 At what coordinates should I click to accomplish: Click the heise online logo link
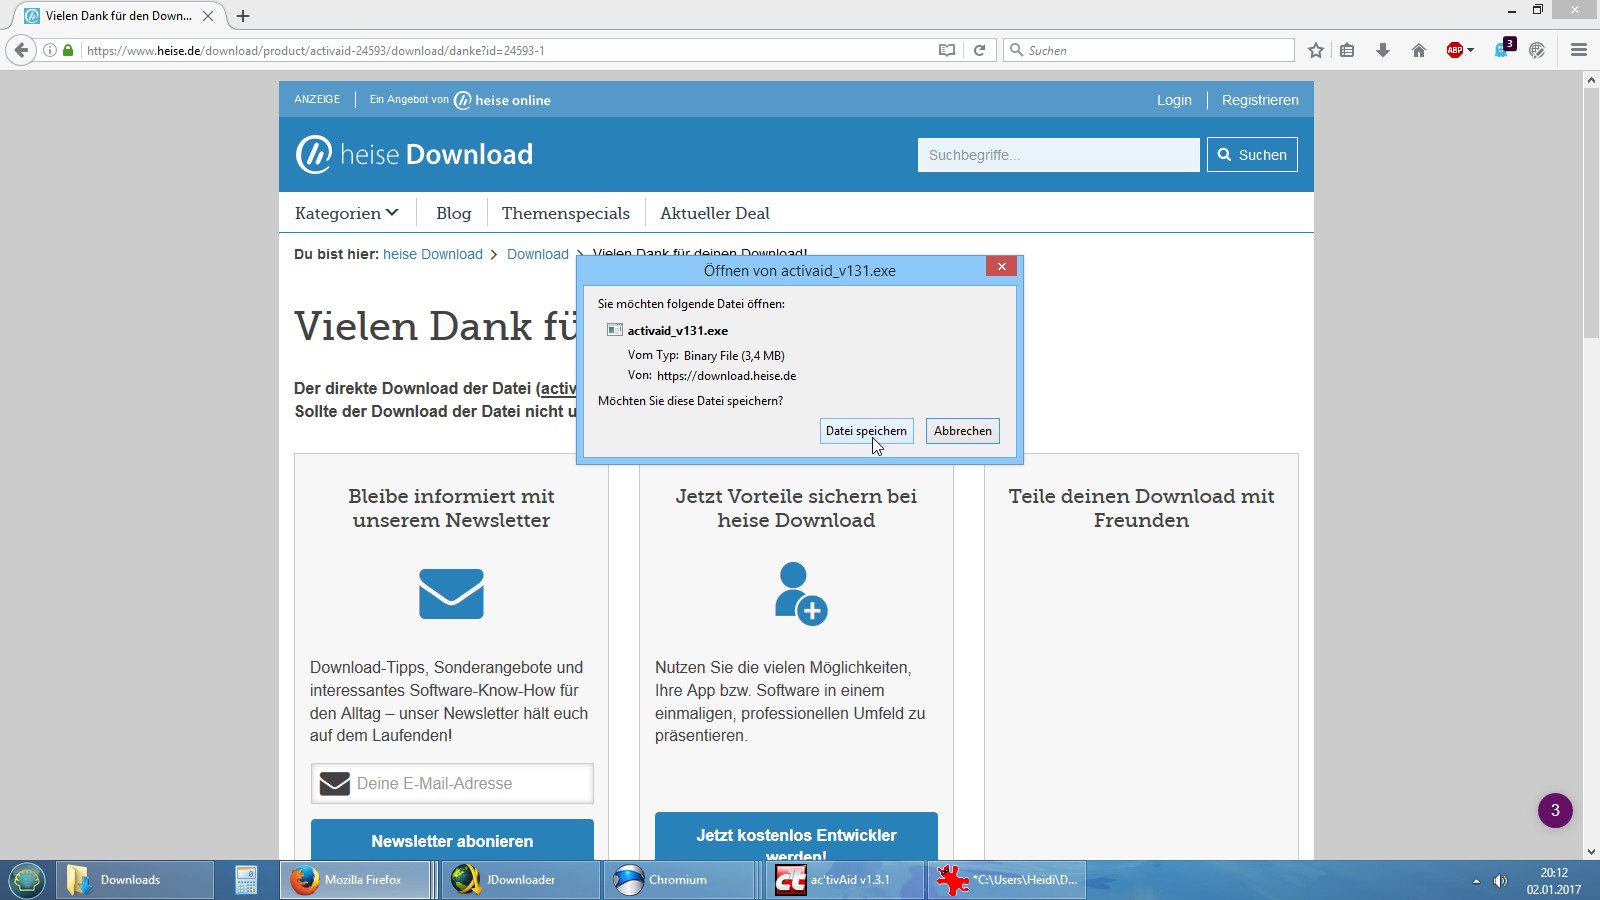point(503,100)
